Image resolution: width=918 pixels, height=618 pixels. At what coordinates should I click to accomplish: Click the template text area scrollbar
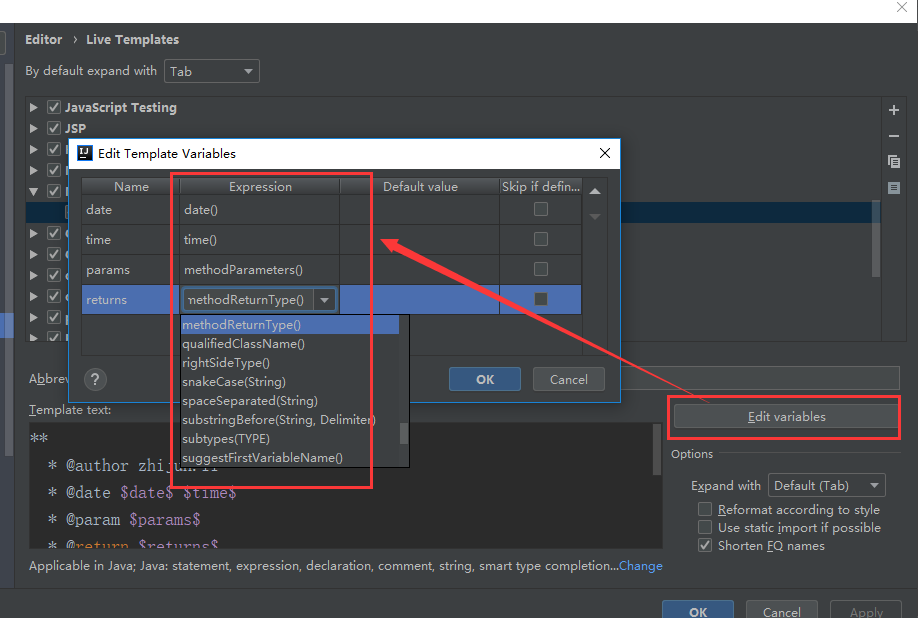point(657,449)
